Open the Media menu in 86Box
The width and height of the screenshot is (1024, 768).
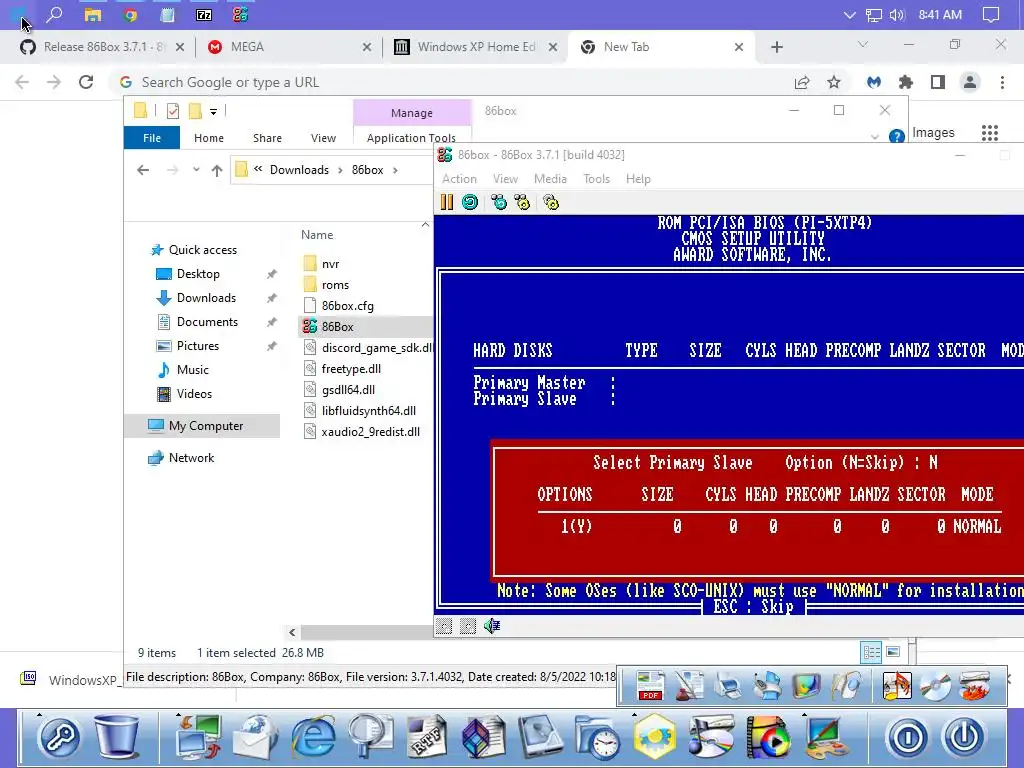coord(551,179)
